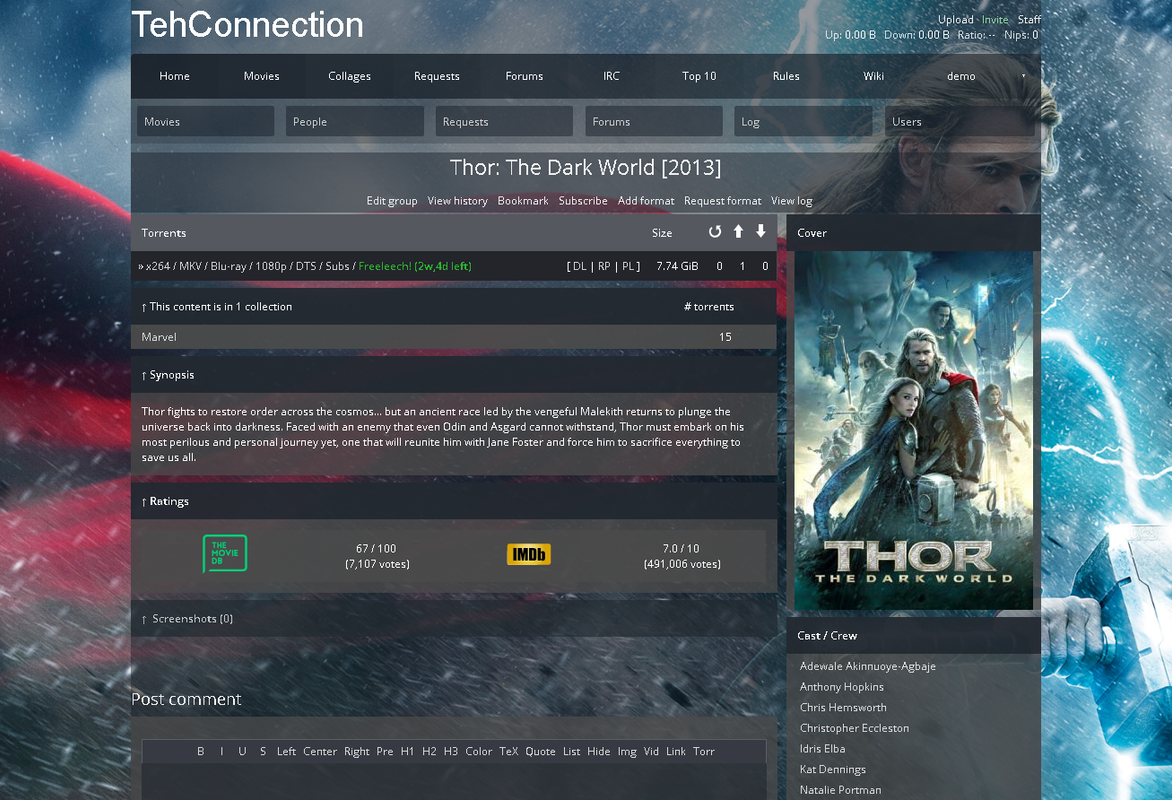Viewport: 1172px width, 800px height.
Task: Open the Movies main menu item
Action: [x=262, y=76]
